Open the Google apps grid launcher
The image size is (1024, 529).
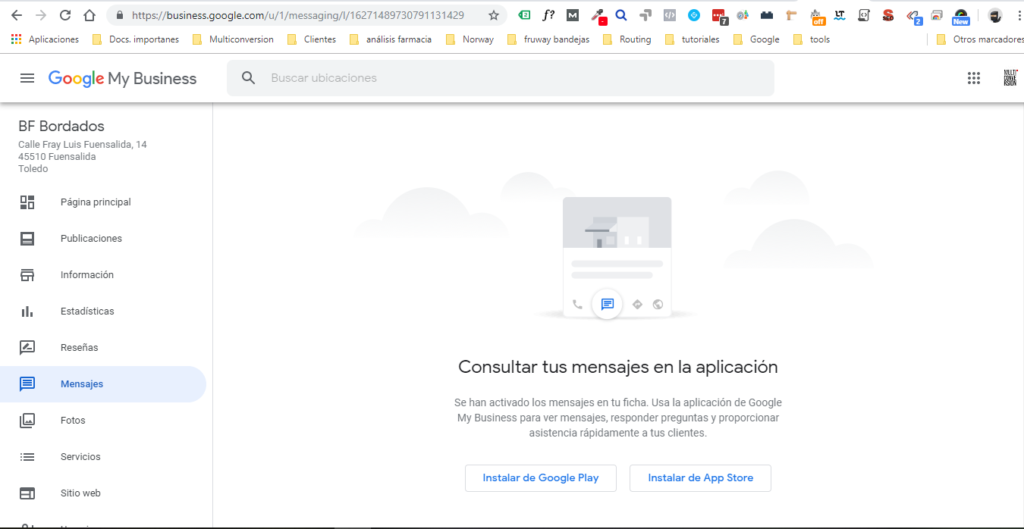tap(974, 78)
